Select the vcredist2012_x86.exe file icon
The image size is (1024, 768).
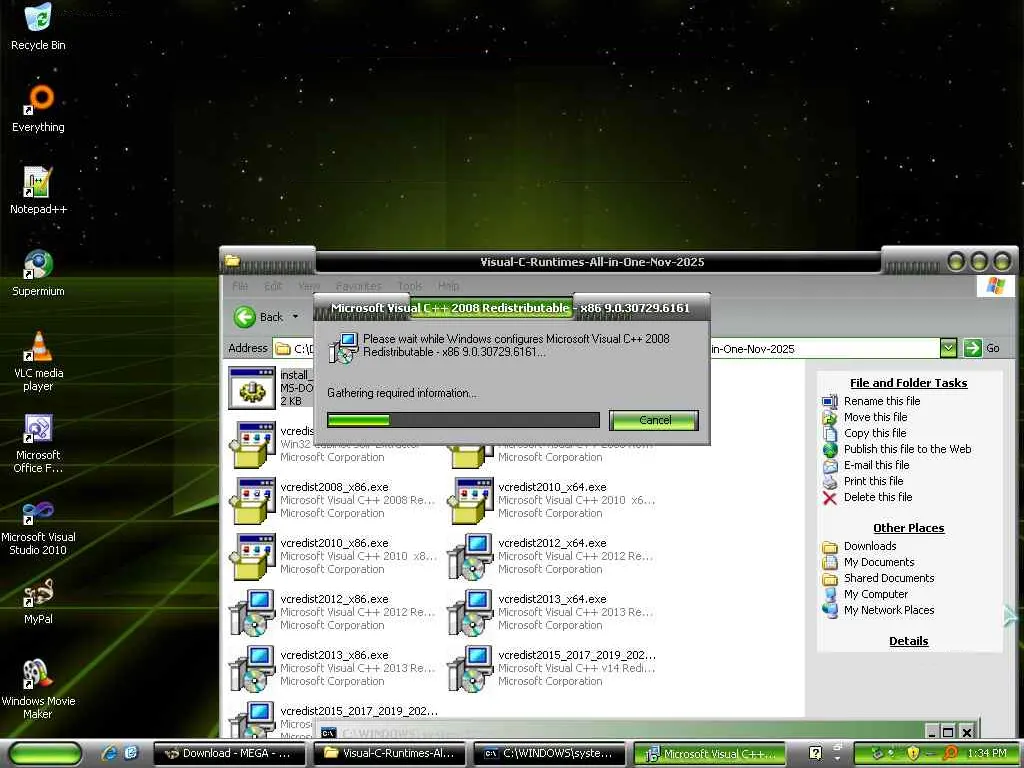(x=253, y=613)
